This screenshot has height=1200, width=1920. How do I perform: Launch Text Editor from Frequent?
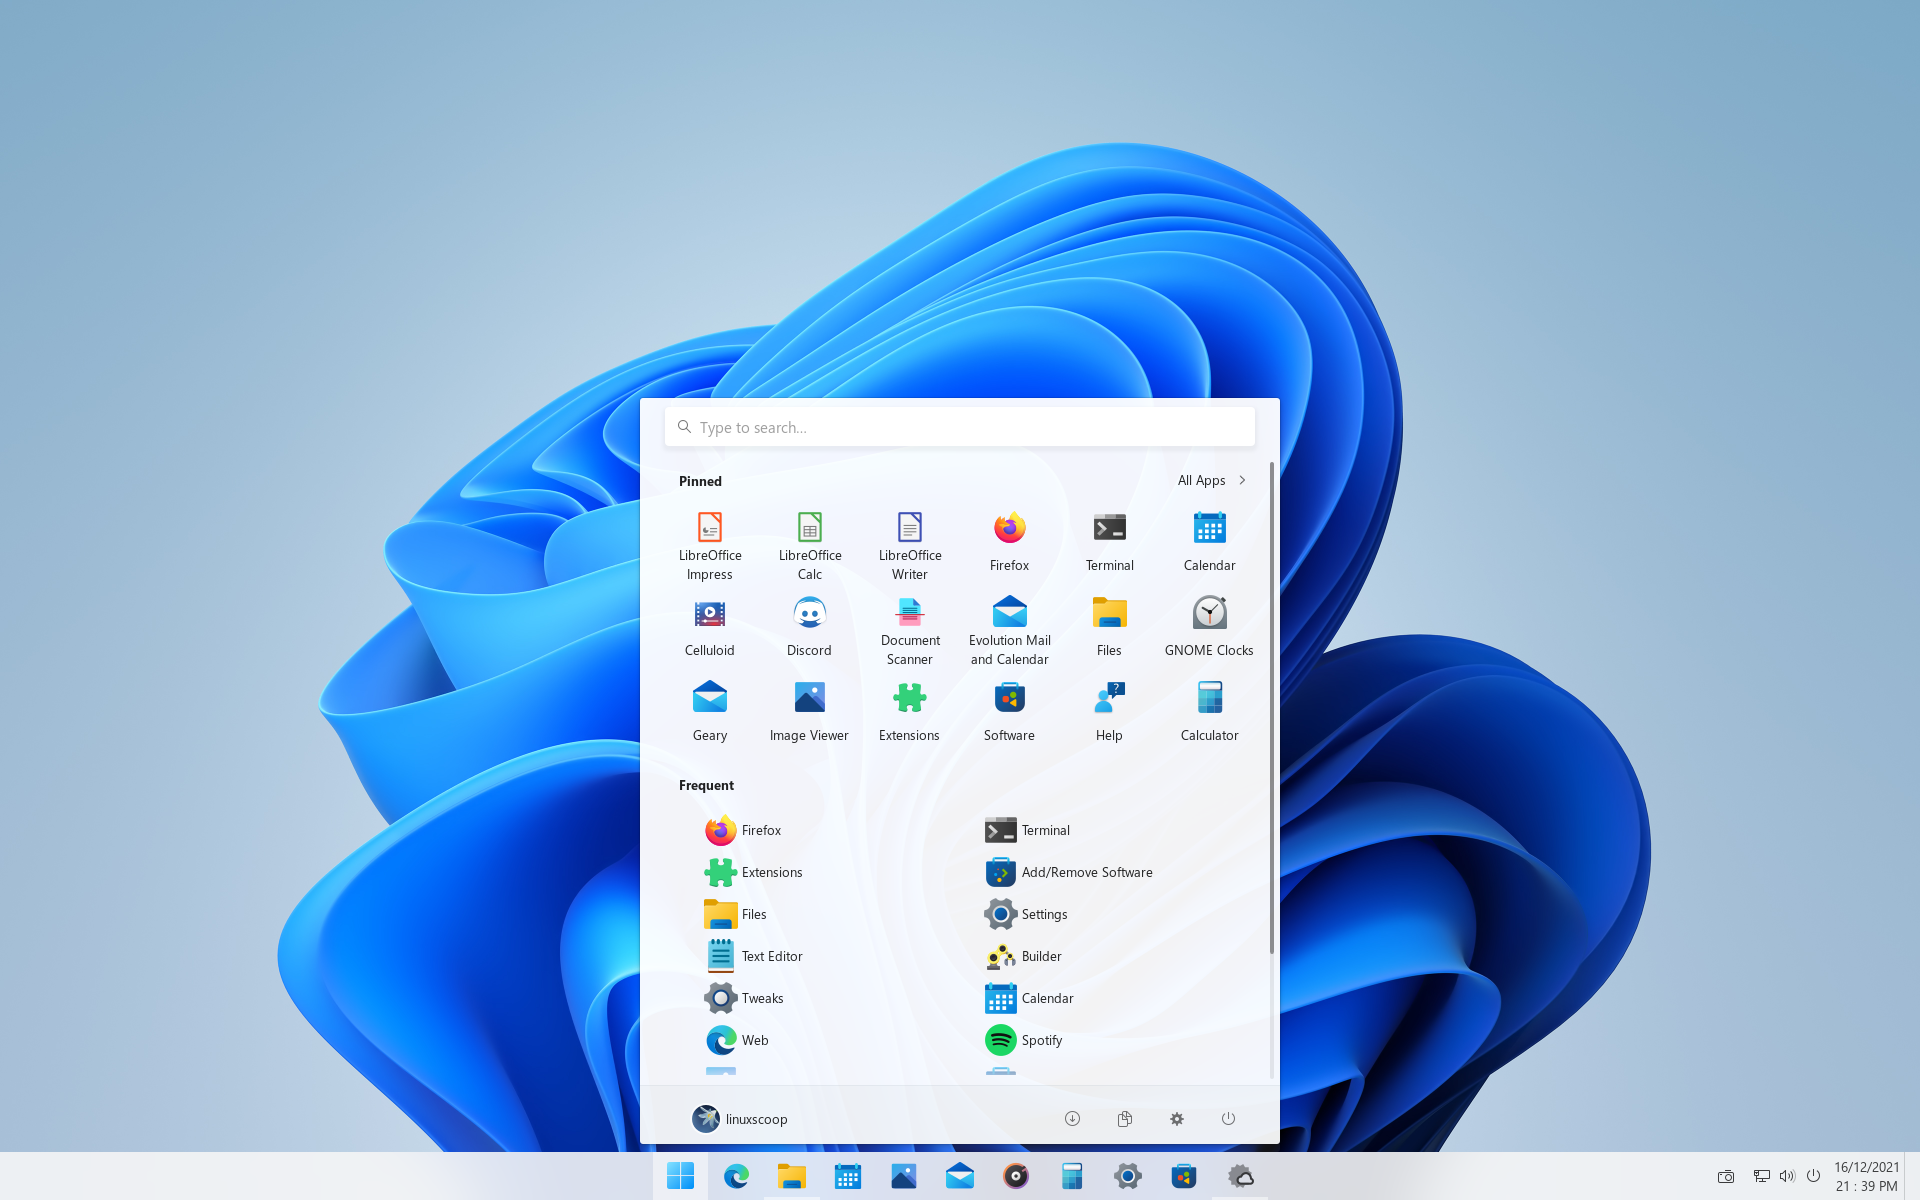tap(753, 956)
